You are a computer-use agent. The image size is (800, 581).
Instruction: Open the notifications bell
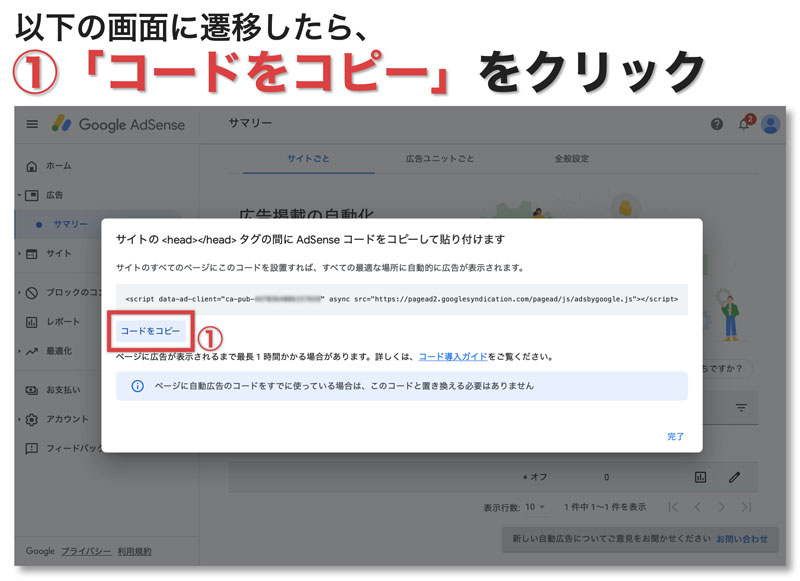(744, 124)
